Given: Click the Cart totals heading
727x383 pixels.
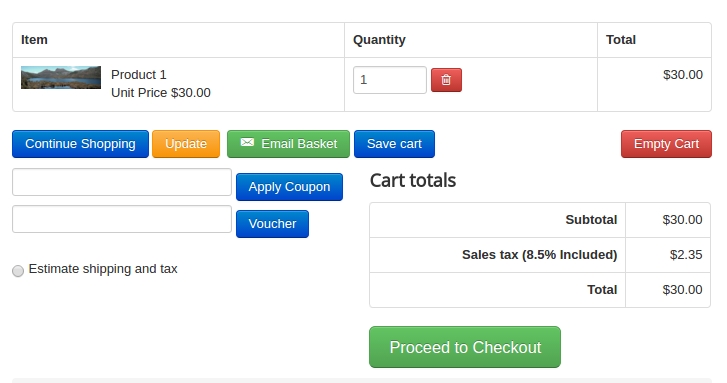Looking at the screenshot, I should pyautogui.click(x=413, y=180).
